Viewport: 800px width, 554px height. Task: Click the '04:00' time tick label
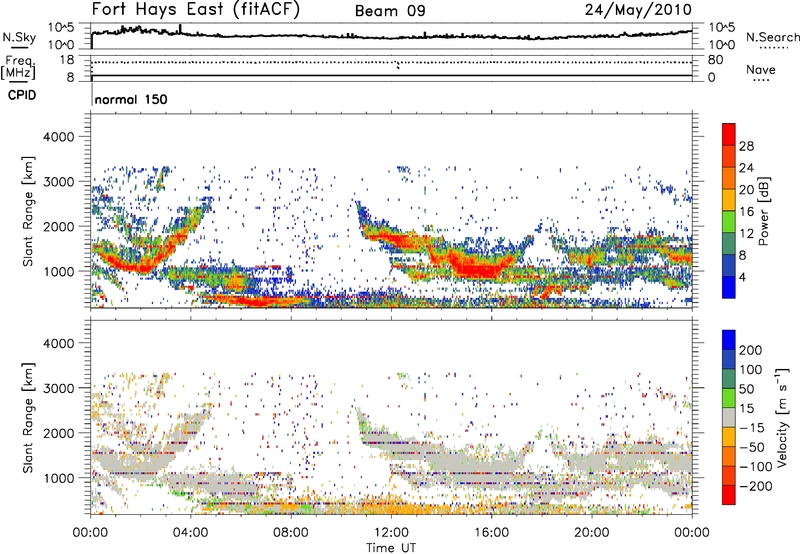click(190, 533)
